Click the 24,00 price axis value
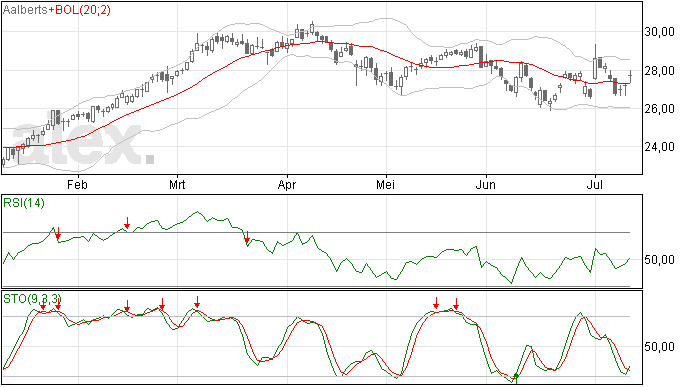 coord(659,147)
